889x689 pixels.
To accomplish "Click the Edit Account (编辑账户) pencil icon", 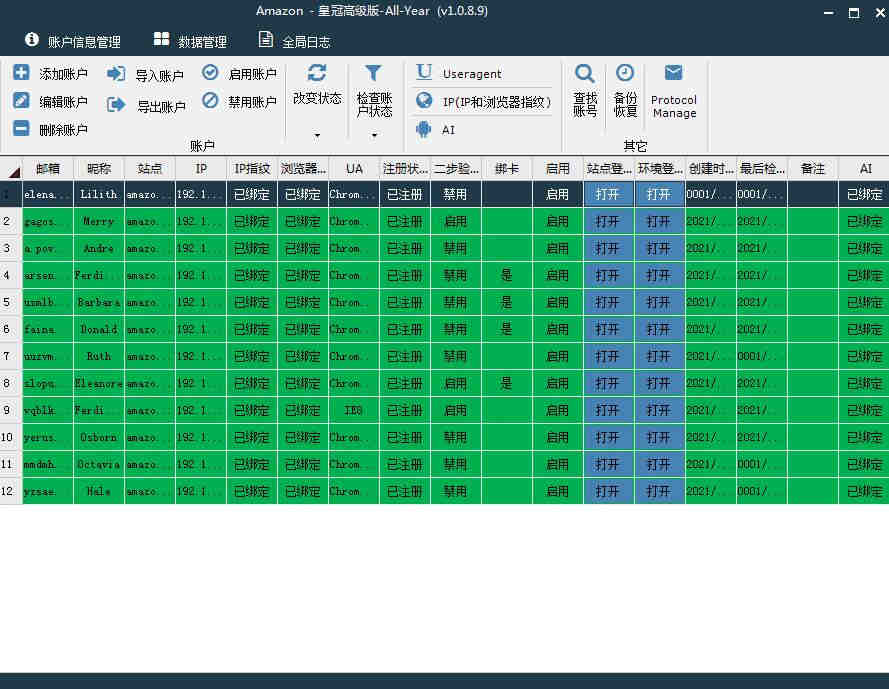I will [x=22, y=100].
